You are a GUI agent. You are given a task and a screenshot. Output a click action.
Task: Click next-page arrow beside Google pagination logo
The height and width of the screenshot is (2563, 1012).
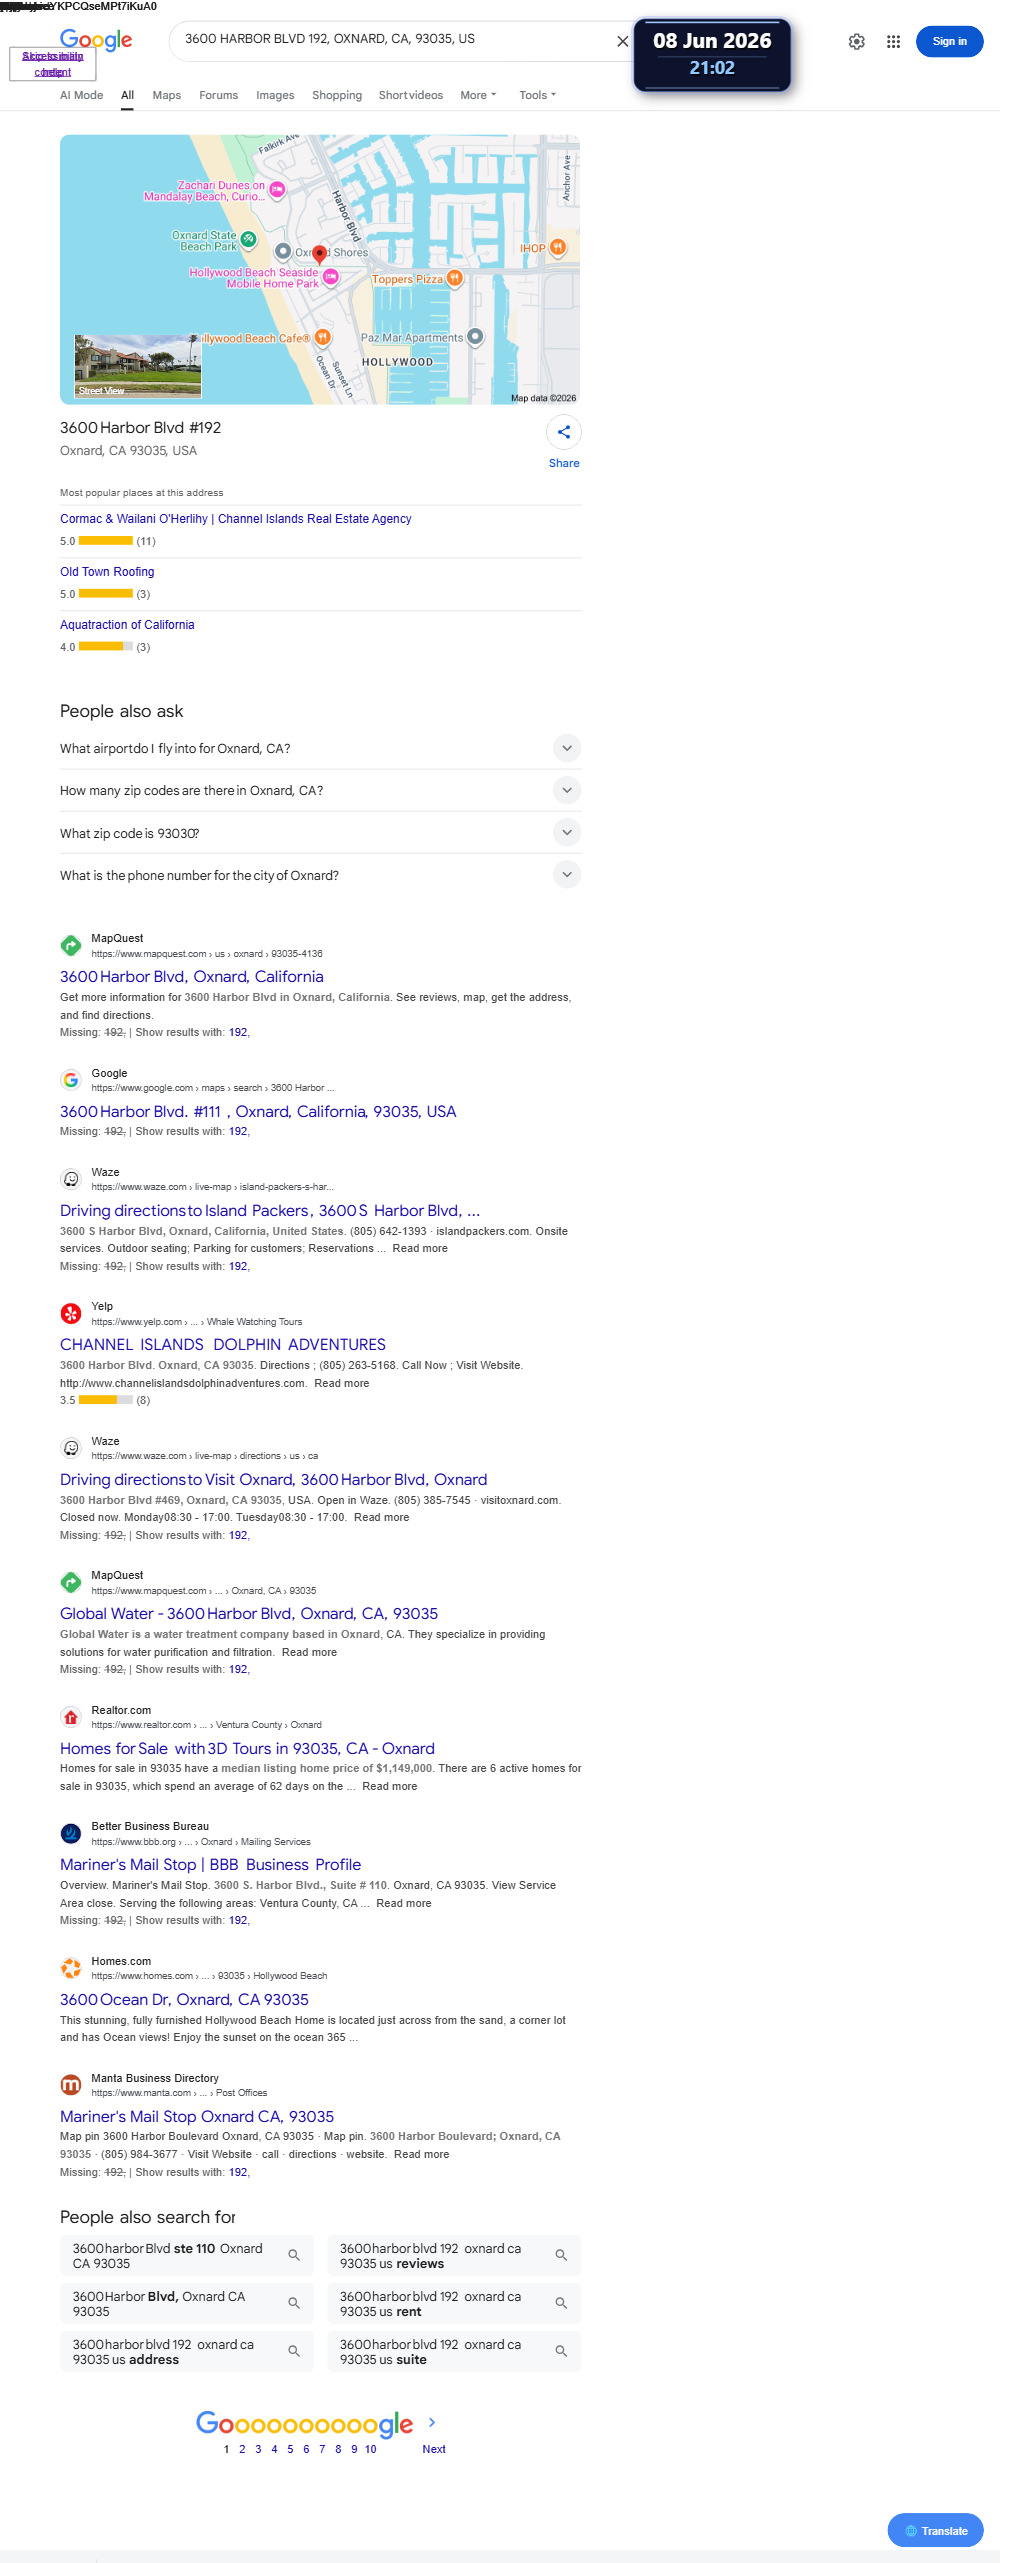click(x=432, y=2422)
